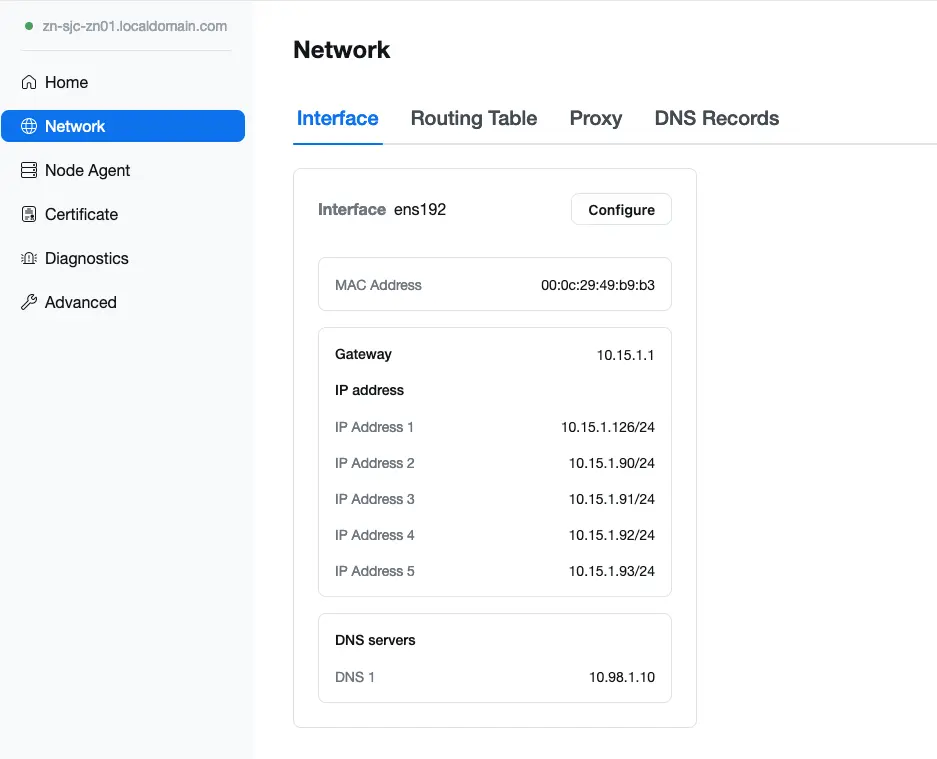
Task: Click the DNS 1 value 10.98.1.10
Action: [621, 677]
